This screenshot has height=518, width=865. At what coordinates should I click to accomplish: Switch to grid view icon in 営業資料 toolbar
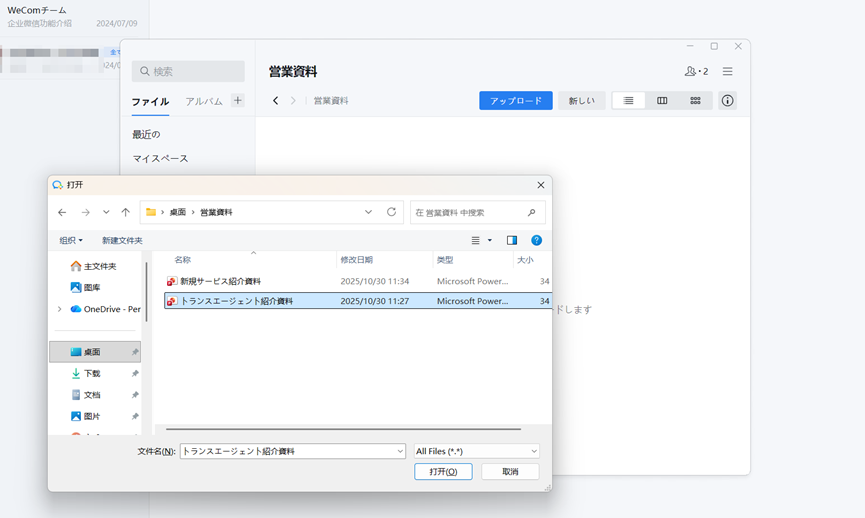coord(695,101)
